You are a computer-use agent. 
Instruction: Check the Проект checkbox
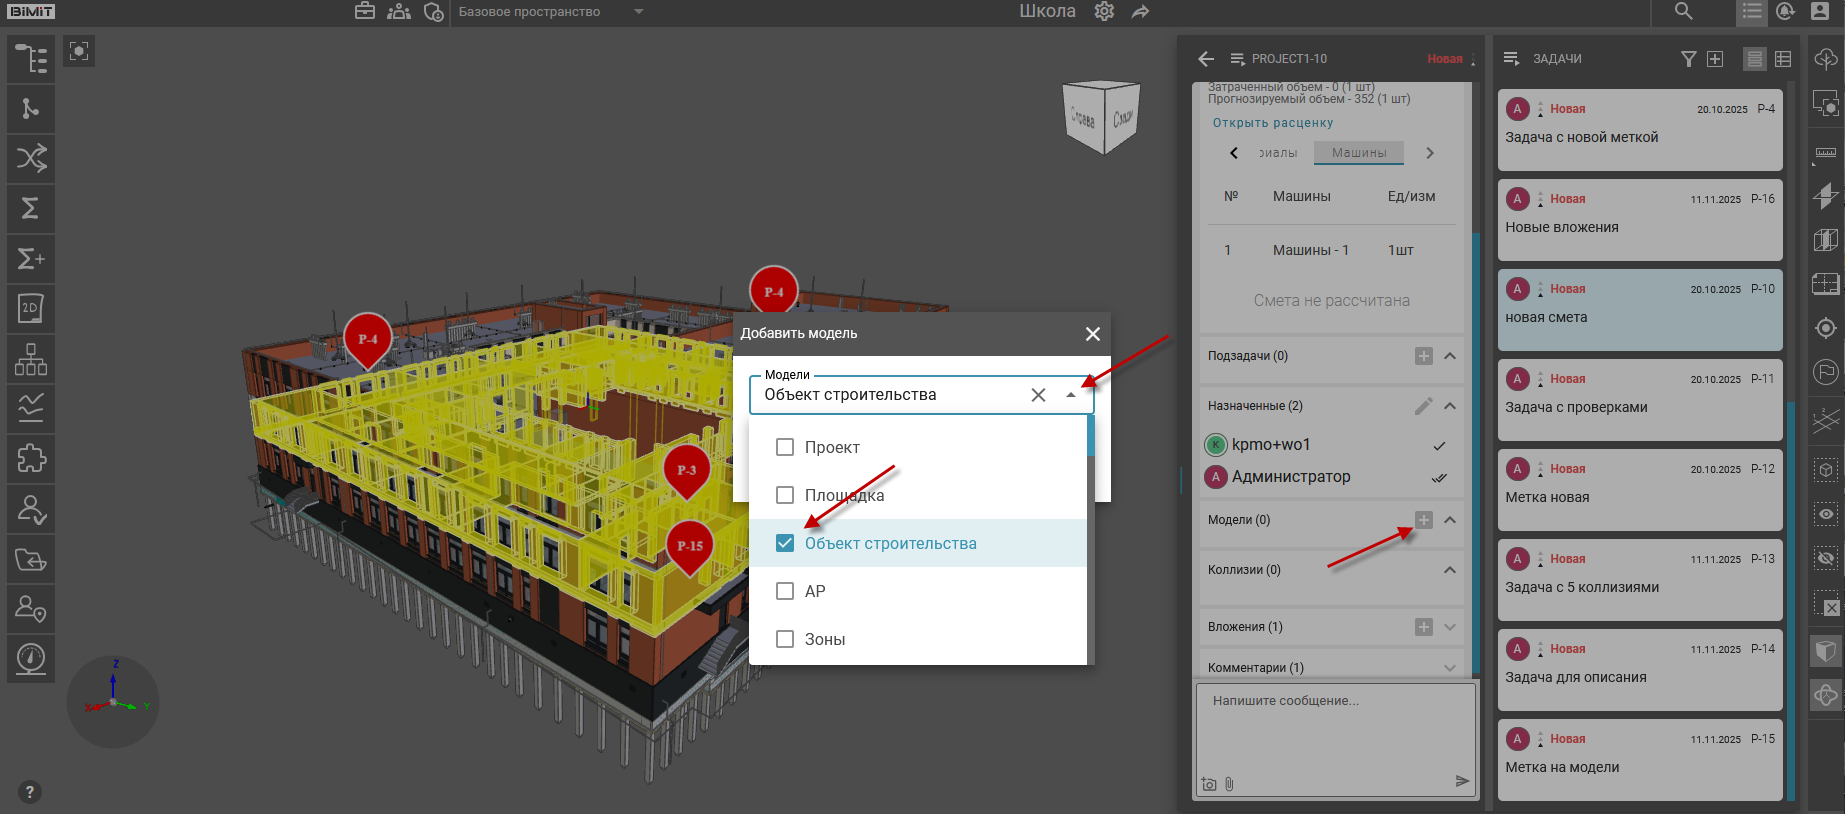785,447
